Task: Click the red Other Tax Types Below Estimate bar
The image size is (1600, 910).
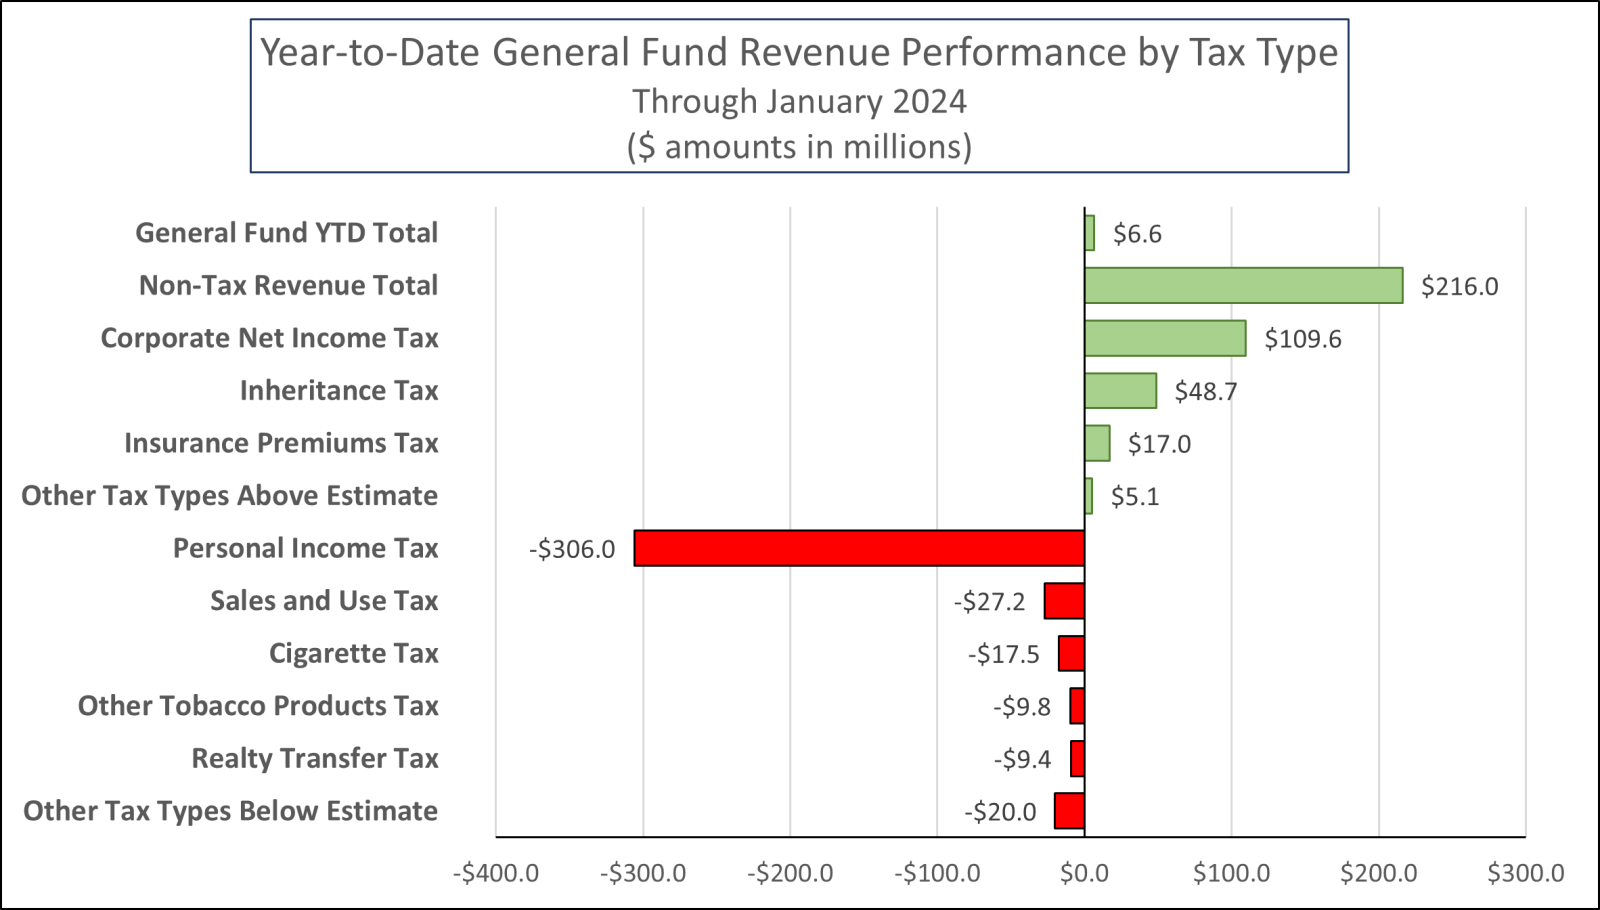Action: coord(1070,811)
